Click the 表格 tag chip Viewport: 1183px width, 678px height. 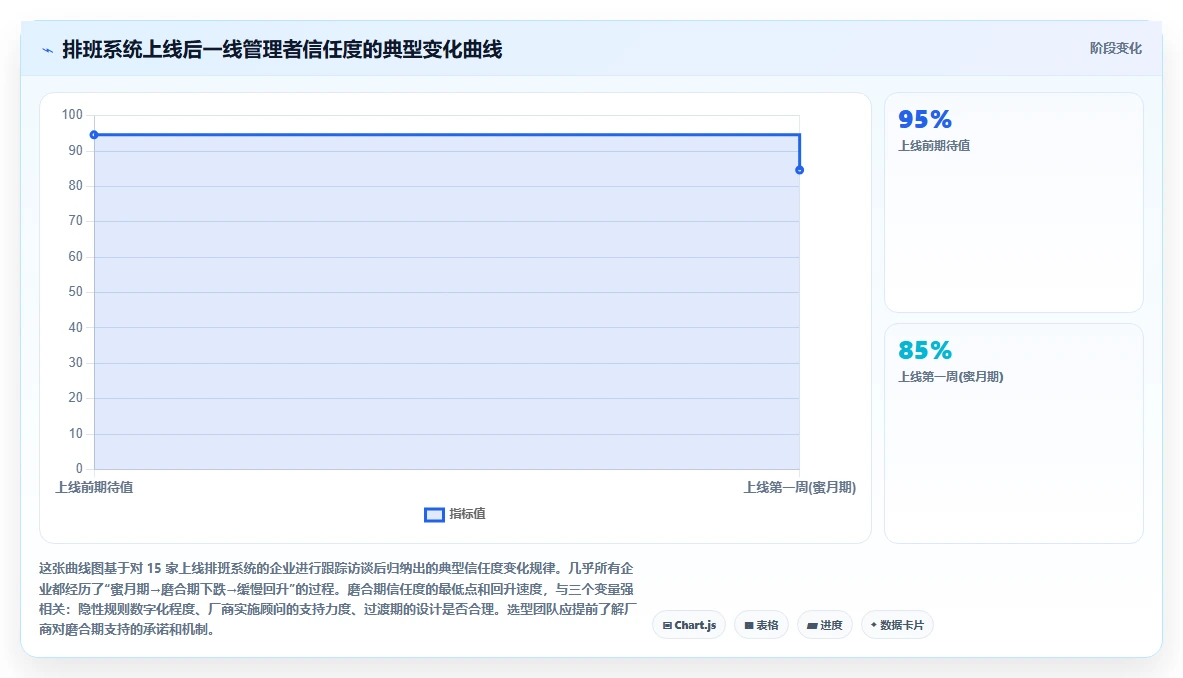coord(761,625)
